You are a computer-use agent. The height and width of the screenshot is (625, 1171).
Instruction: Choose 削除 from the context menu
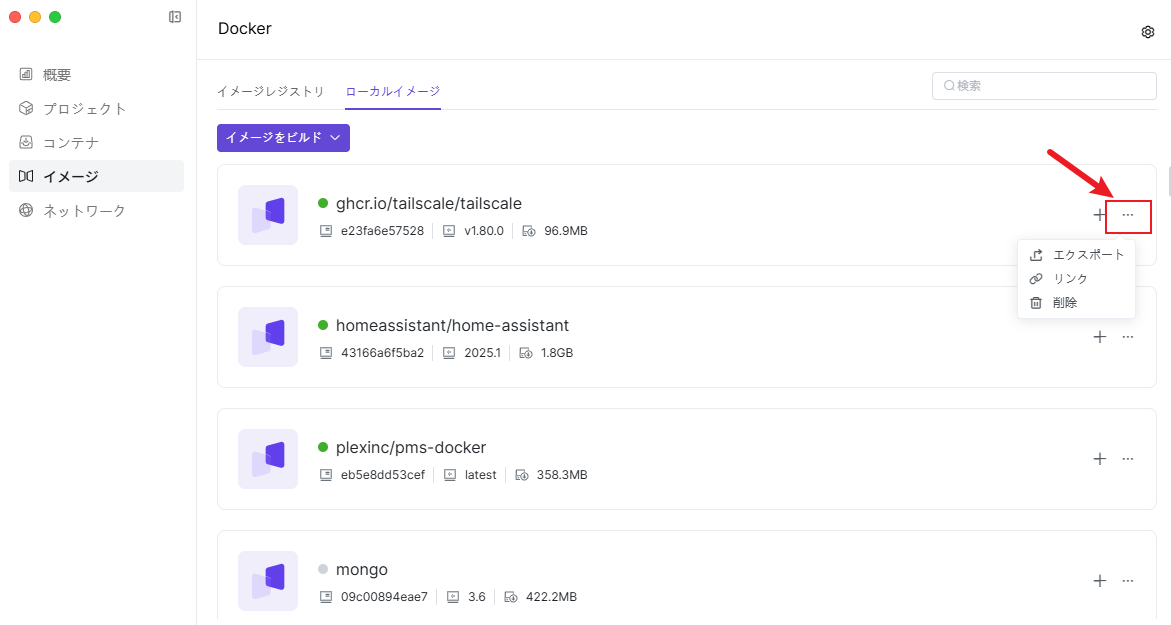1064,303
